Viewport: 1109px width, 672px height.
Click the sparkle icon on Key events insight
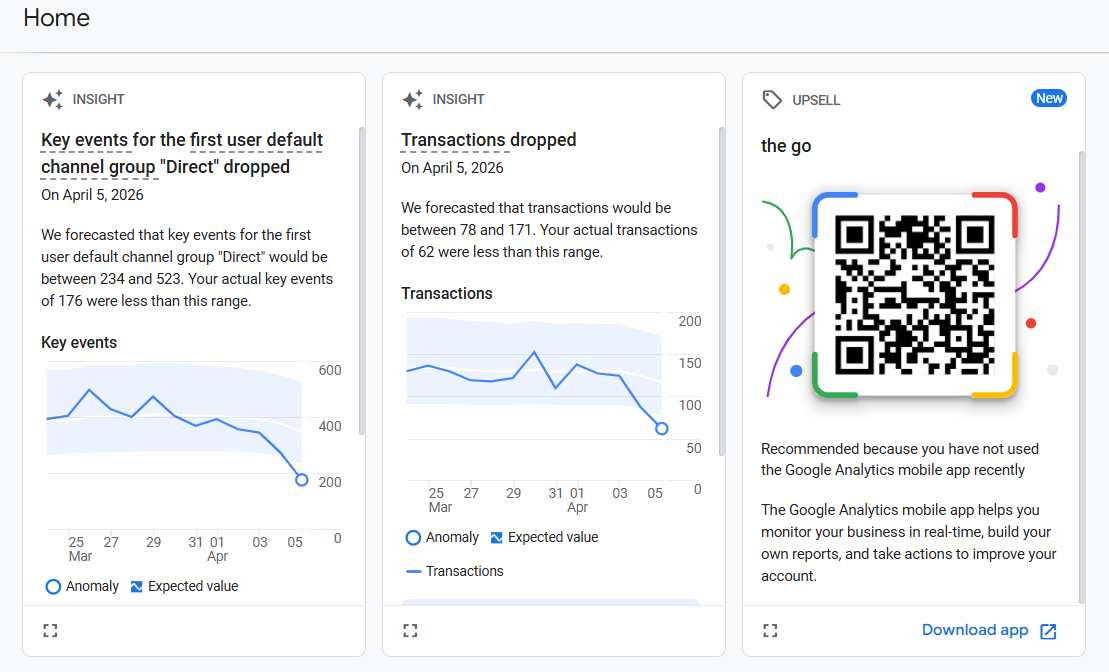click(52, 100)
